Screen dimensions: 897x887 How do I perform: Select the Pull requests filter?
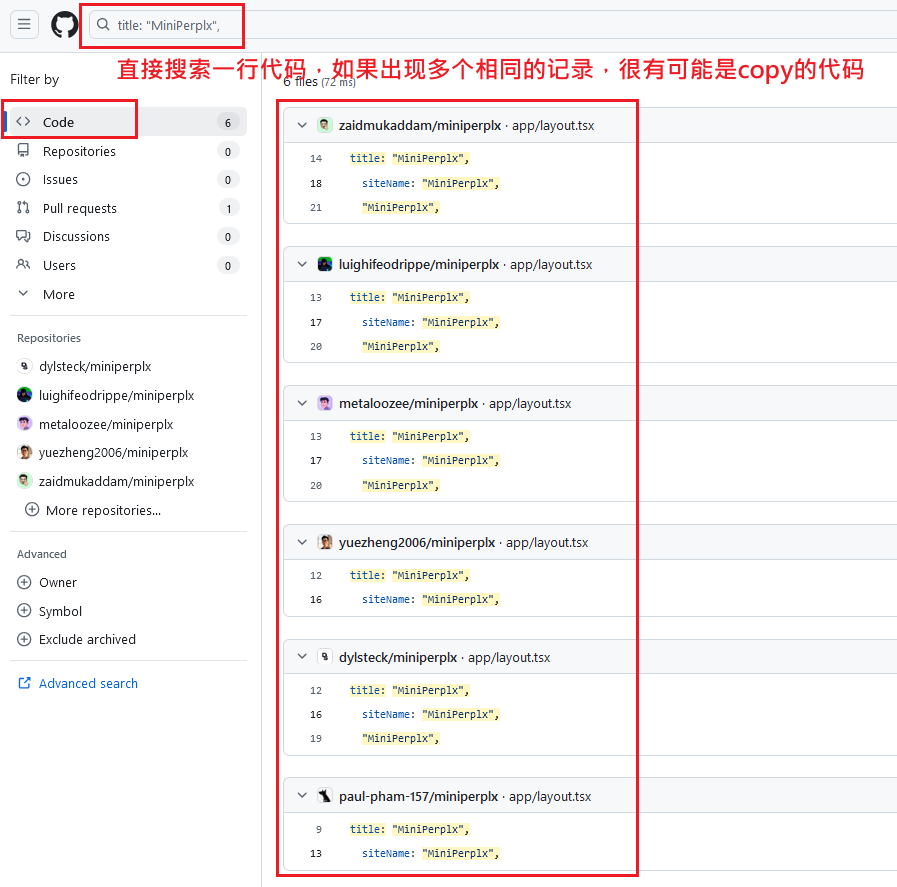pos(128,208)
